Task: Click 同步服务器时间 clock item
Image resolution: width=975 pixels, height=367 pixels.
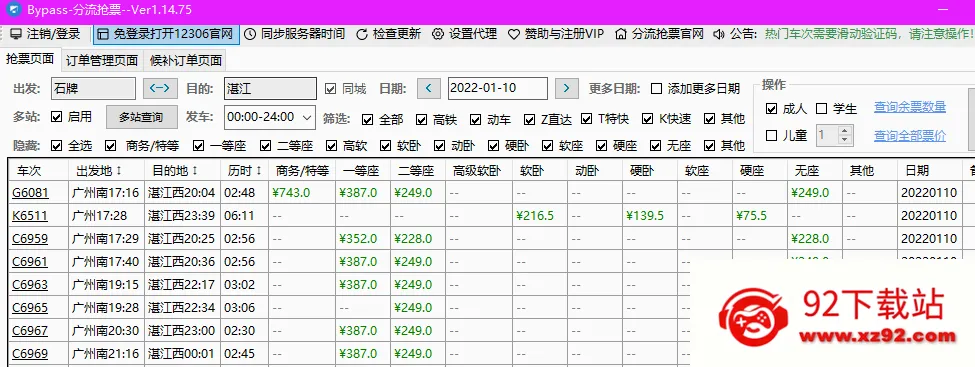Action: point(295,34)
